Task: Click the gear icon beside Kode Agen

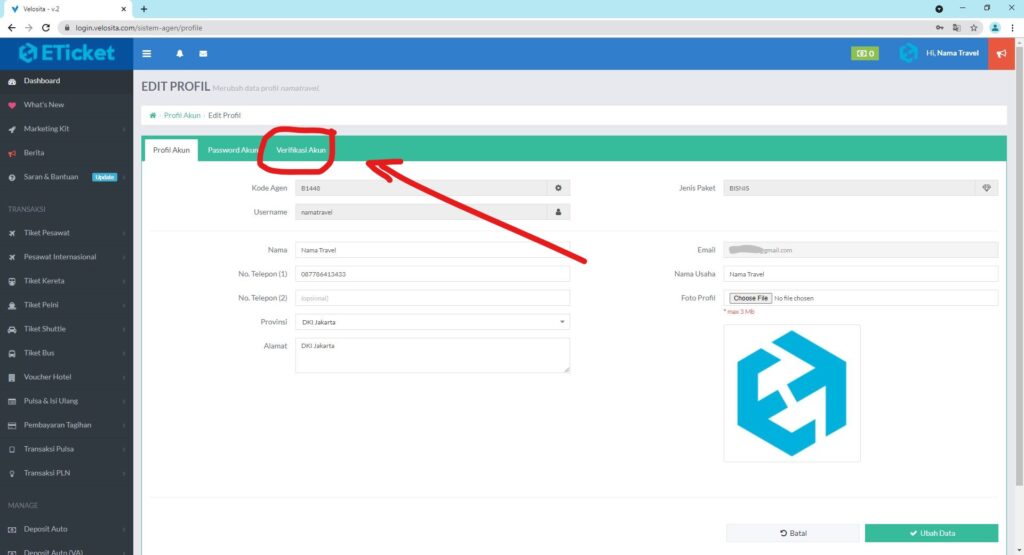Action: [x=558, y=188]
